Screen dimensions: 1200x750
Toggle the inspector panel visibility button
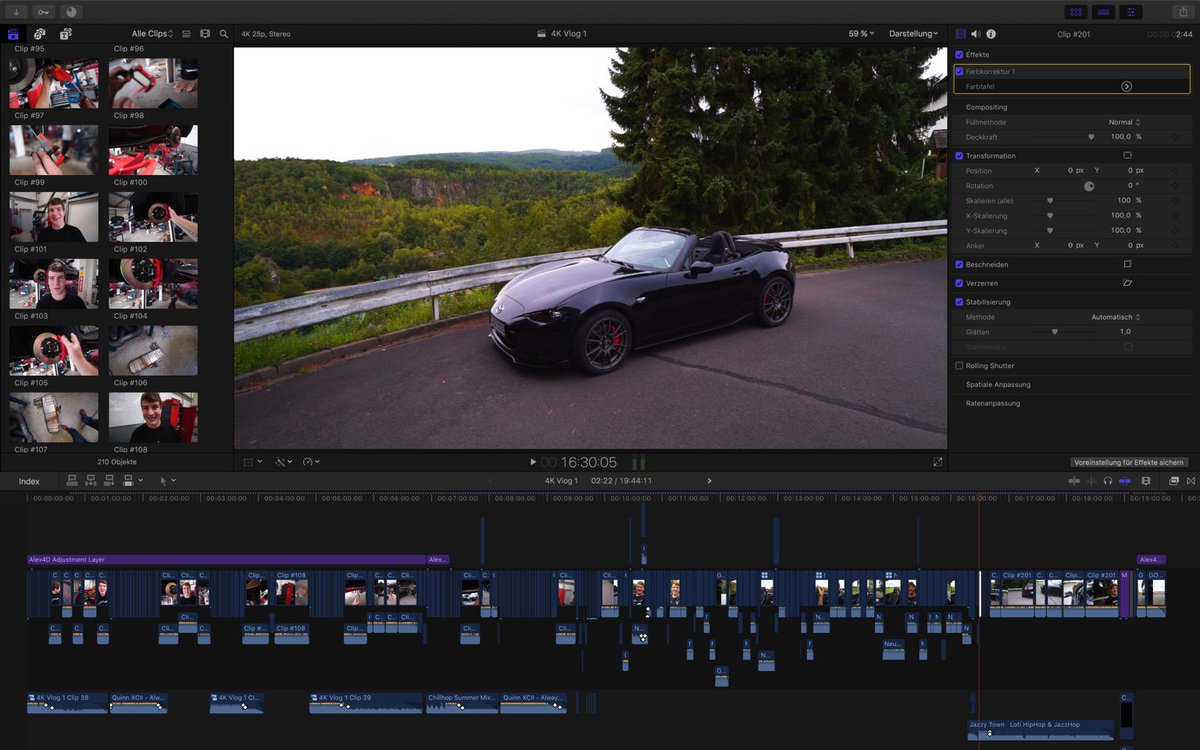pos(1132,12)
